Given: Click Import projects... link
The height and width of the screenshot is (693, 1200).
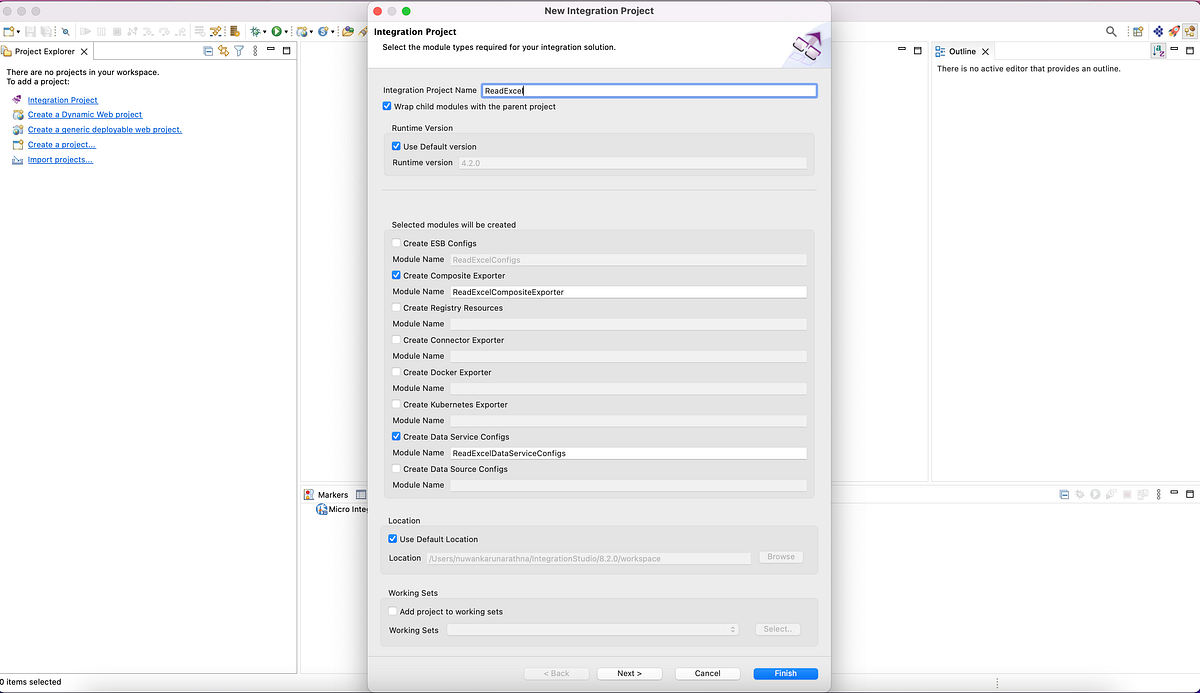Looking at the screenshot, I should (x=60, y=159).
